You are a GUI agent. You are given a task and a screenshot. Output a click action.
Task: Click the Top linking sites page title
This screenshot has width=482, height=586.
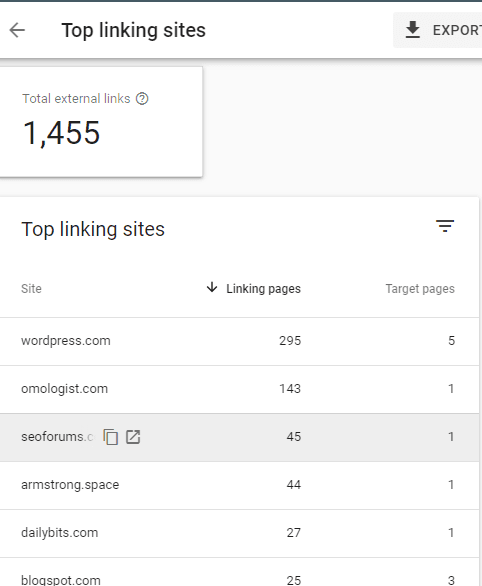pyautogui.click(x=133, y=31)
